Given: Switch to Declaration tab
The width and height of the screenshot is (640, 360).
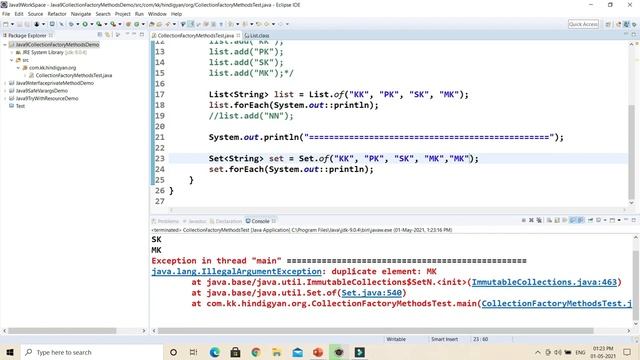Looking at the screenshot, I should [x=225, y=221].
